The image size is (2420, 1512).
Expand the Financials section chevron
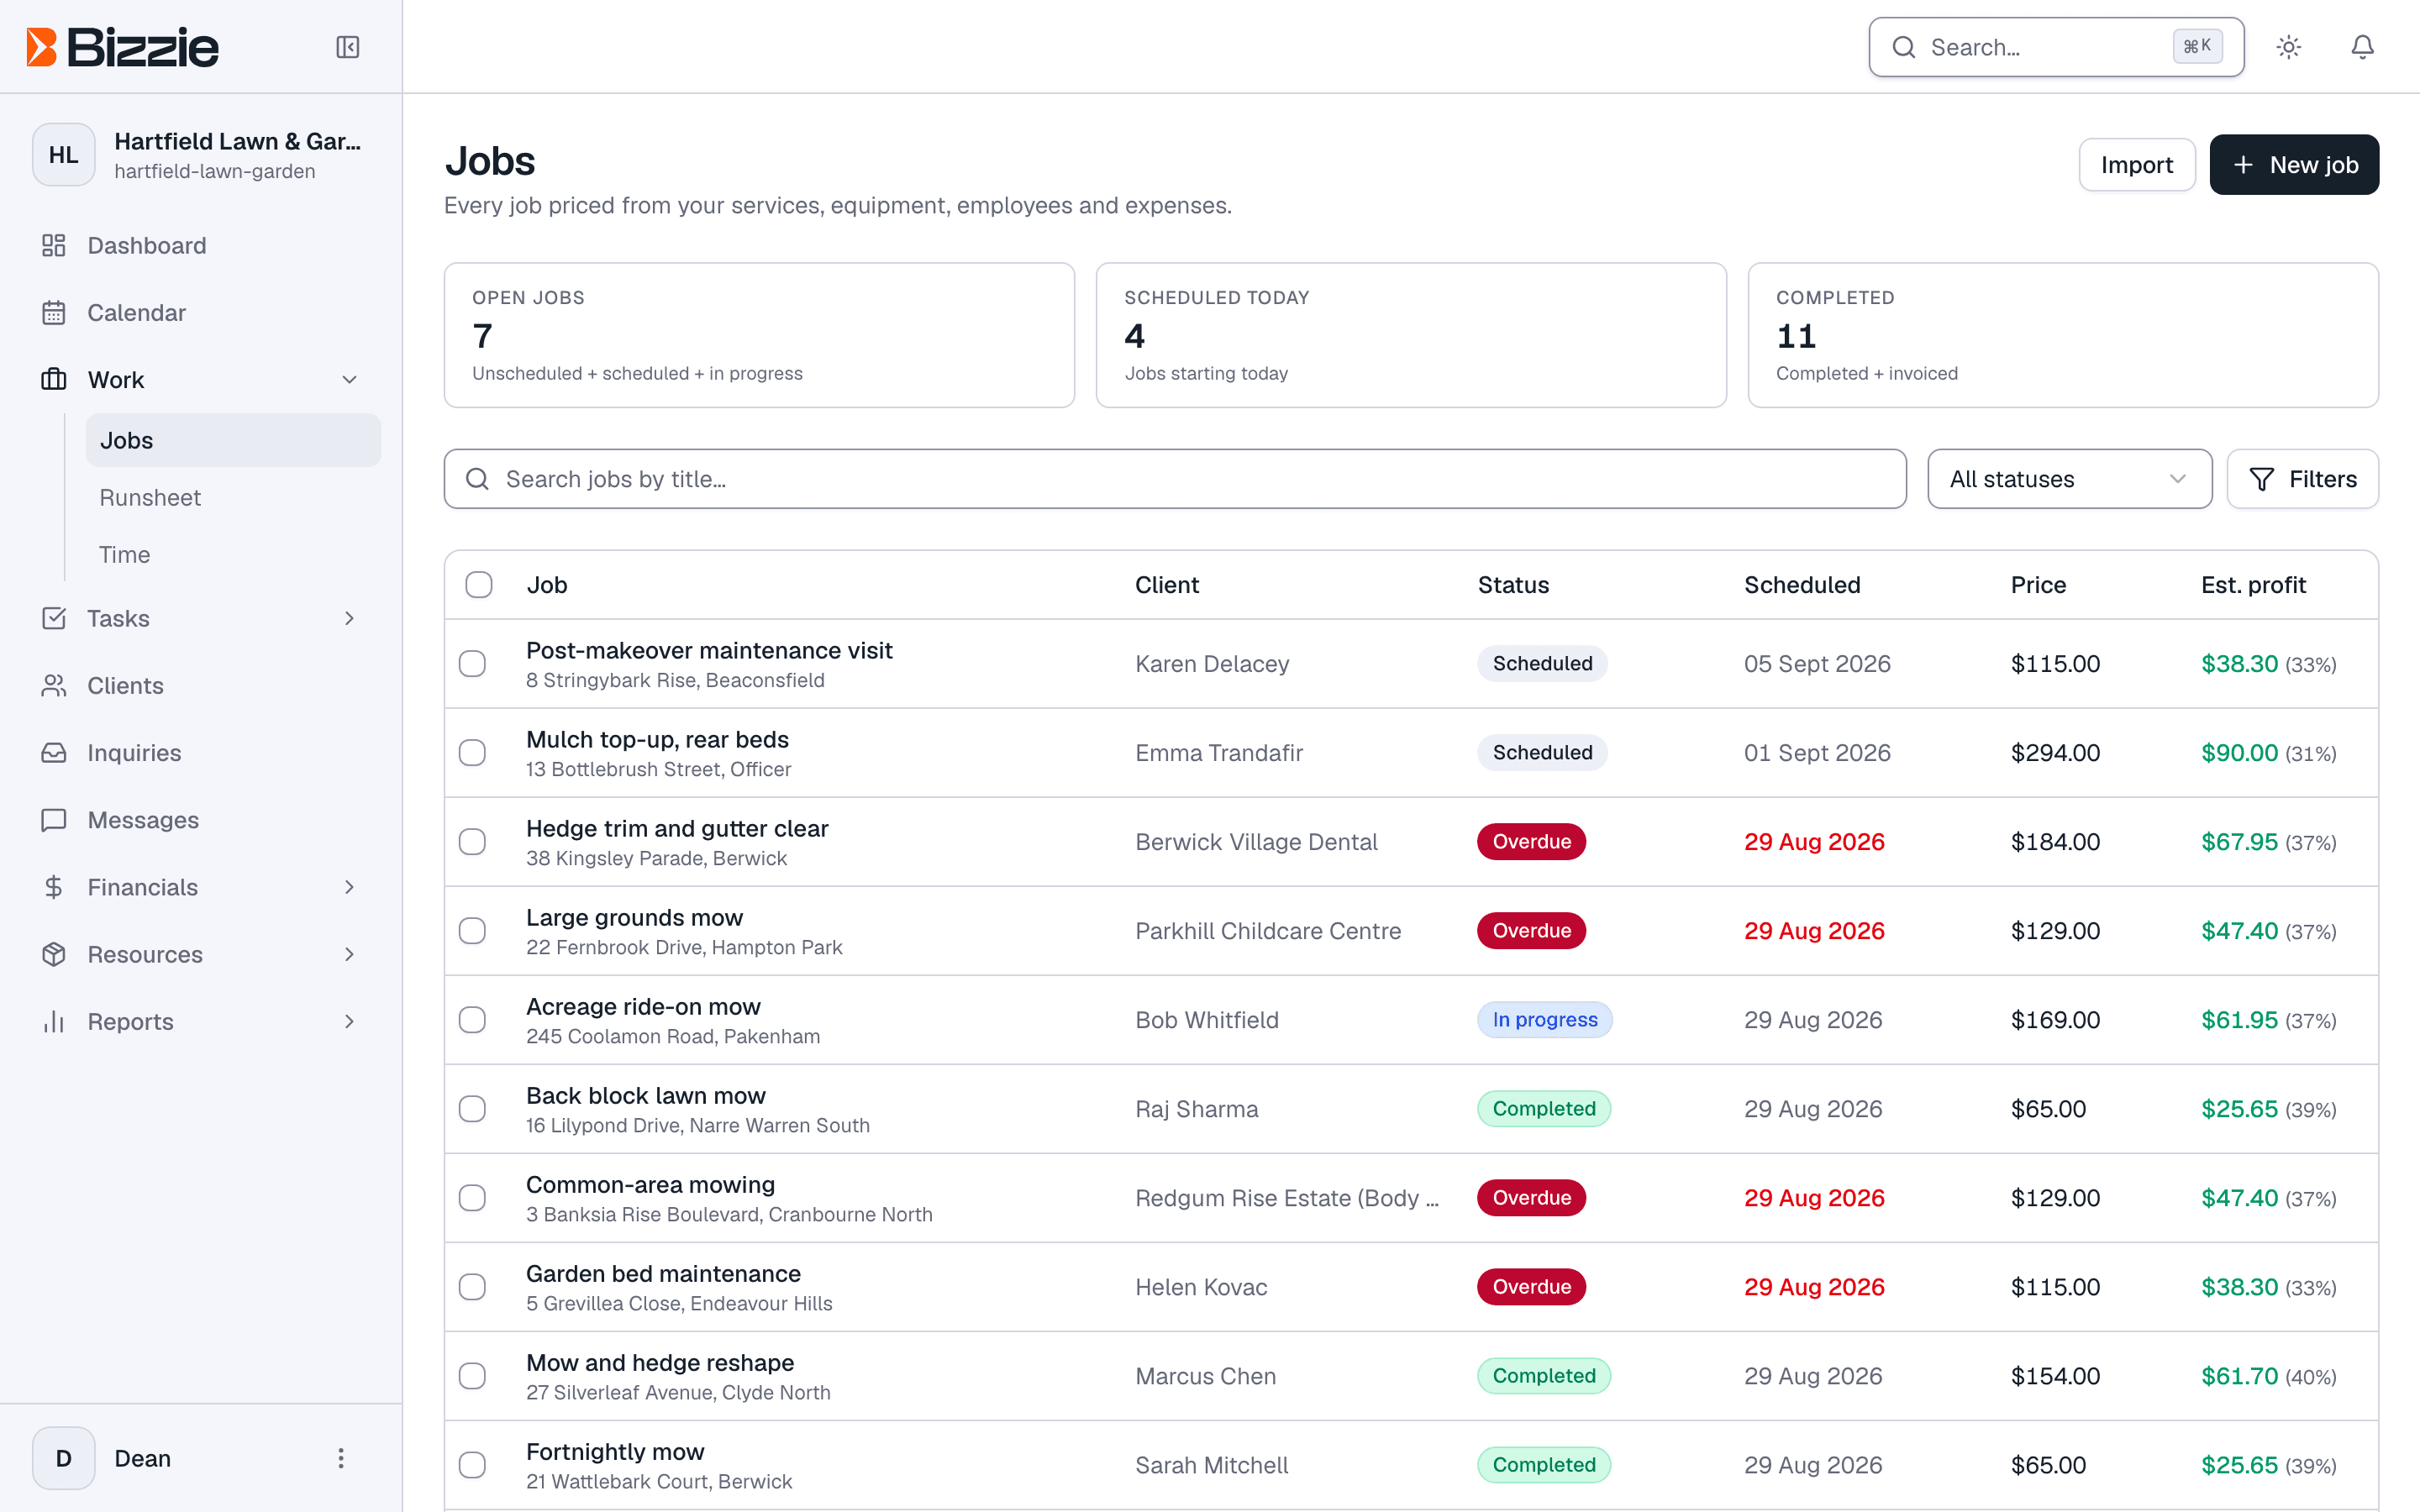[349, 887]
